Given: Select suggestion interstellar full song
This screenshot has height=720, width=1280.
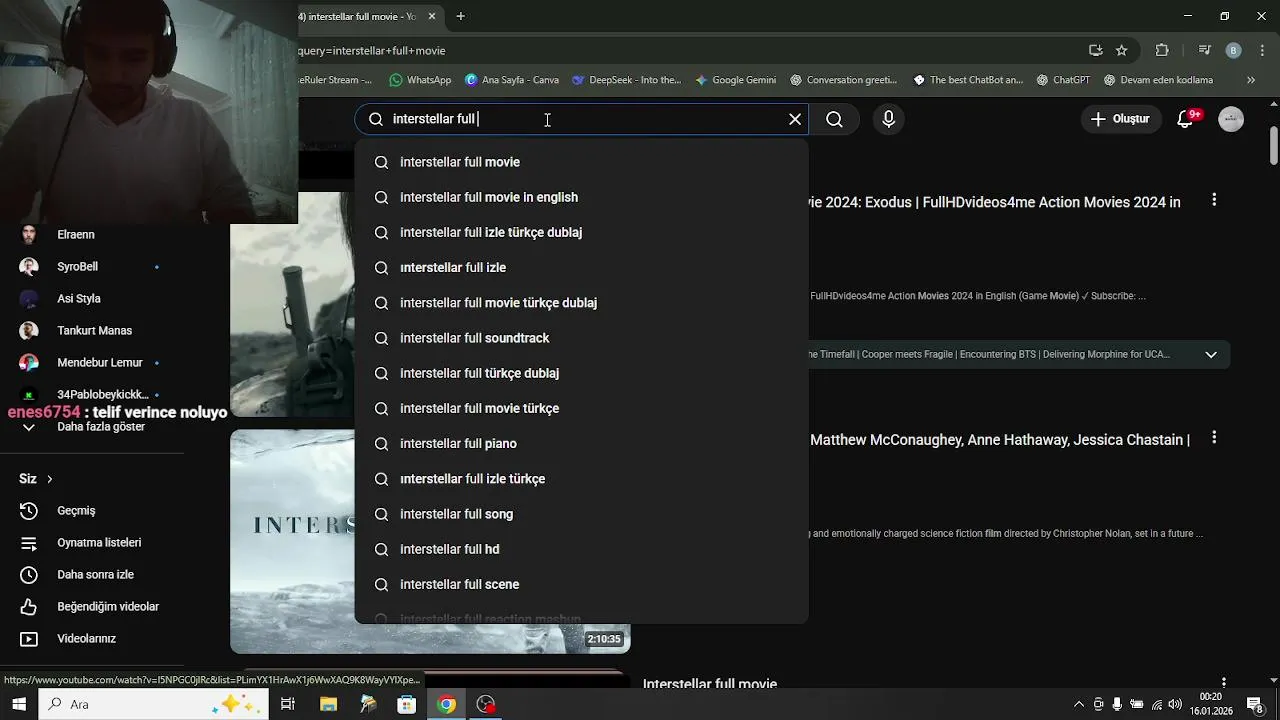Looking at the screenshot, I should click(x=581, y=514).
